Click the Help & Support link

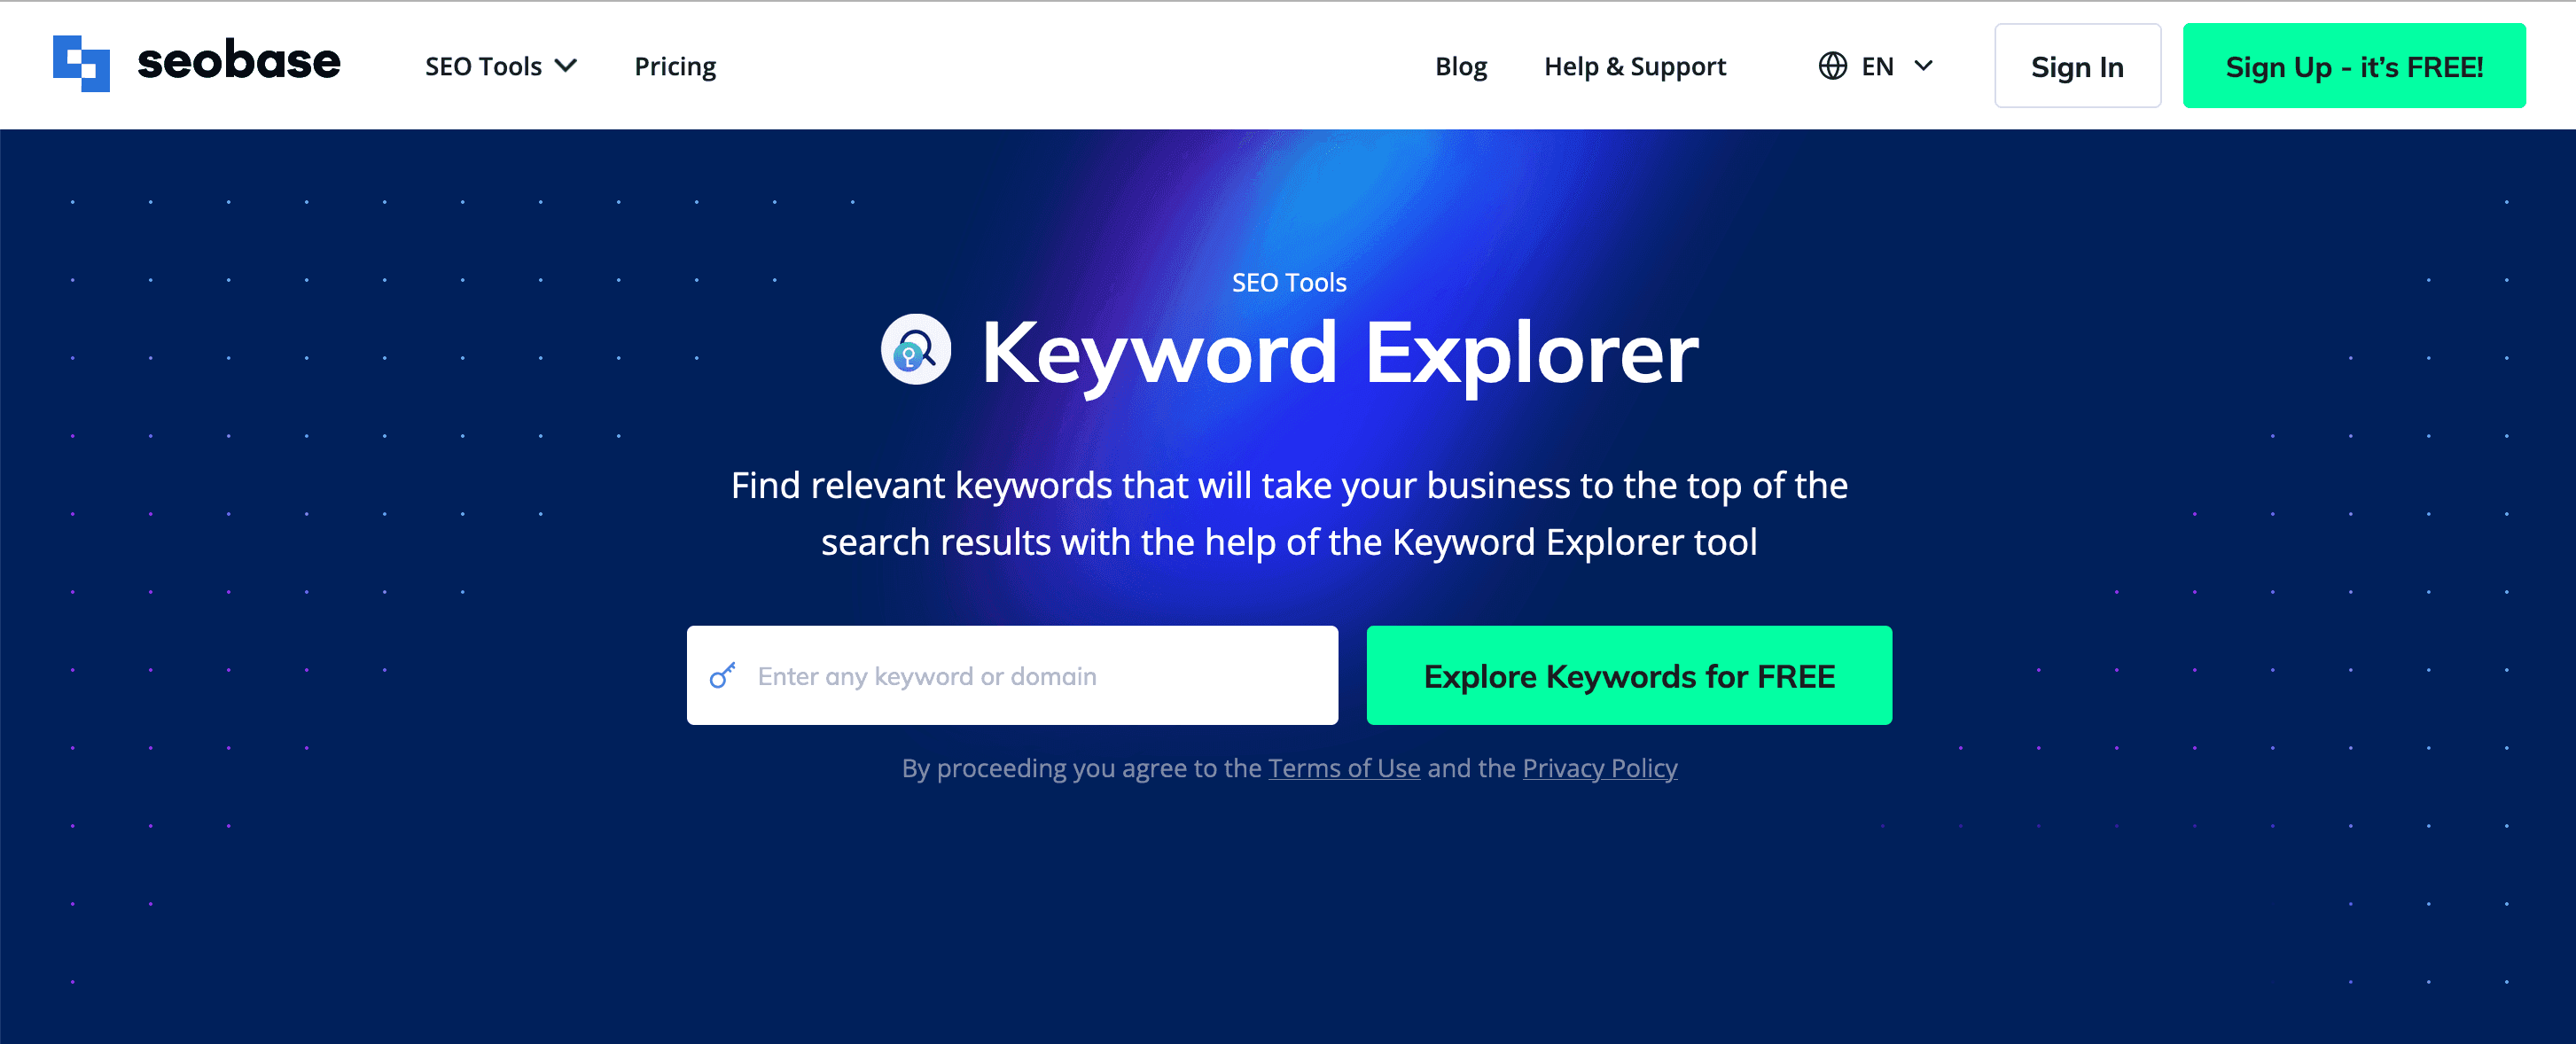click(x=1635, y=66)
